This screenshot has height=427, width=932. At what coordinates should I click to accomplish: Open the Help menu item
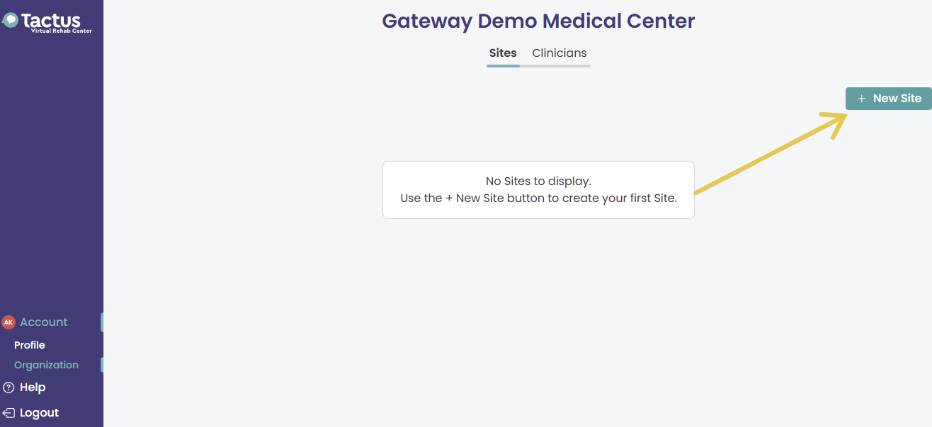tap(33, 388)
